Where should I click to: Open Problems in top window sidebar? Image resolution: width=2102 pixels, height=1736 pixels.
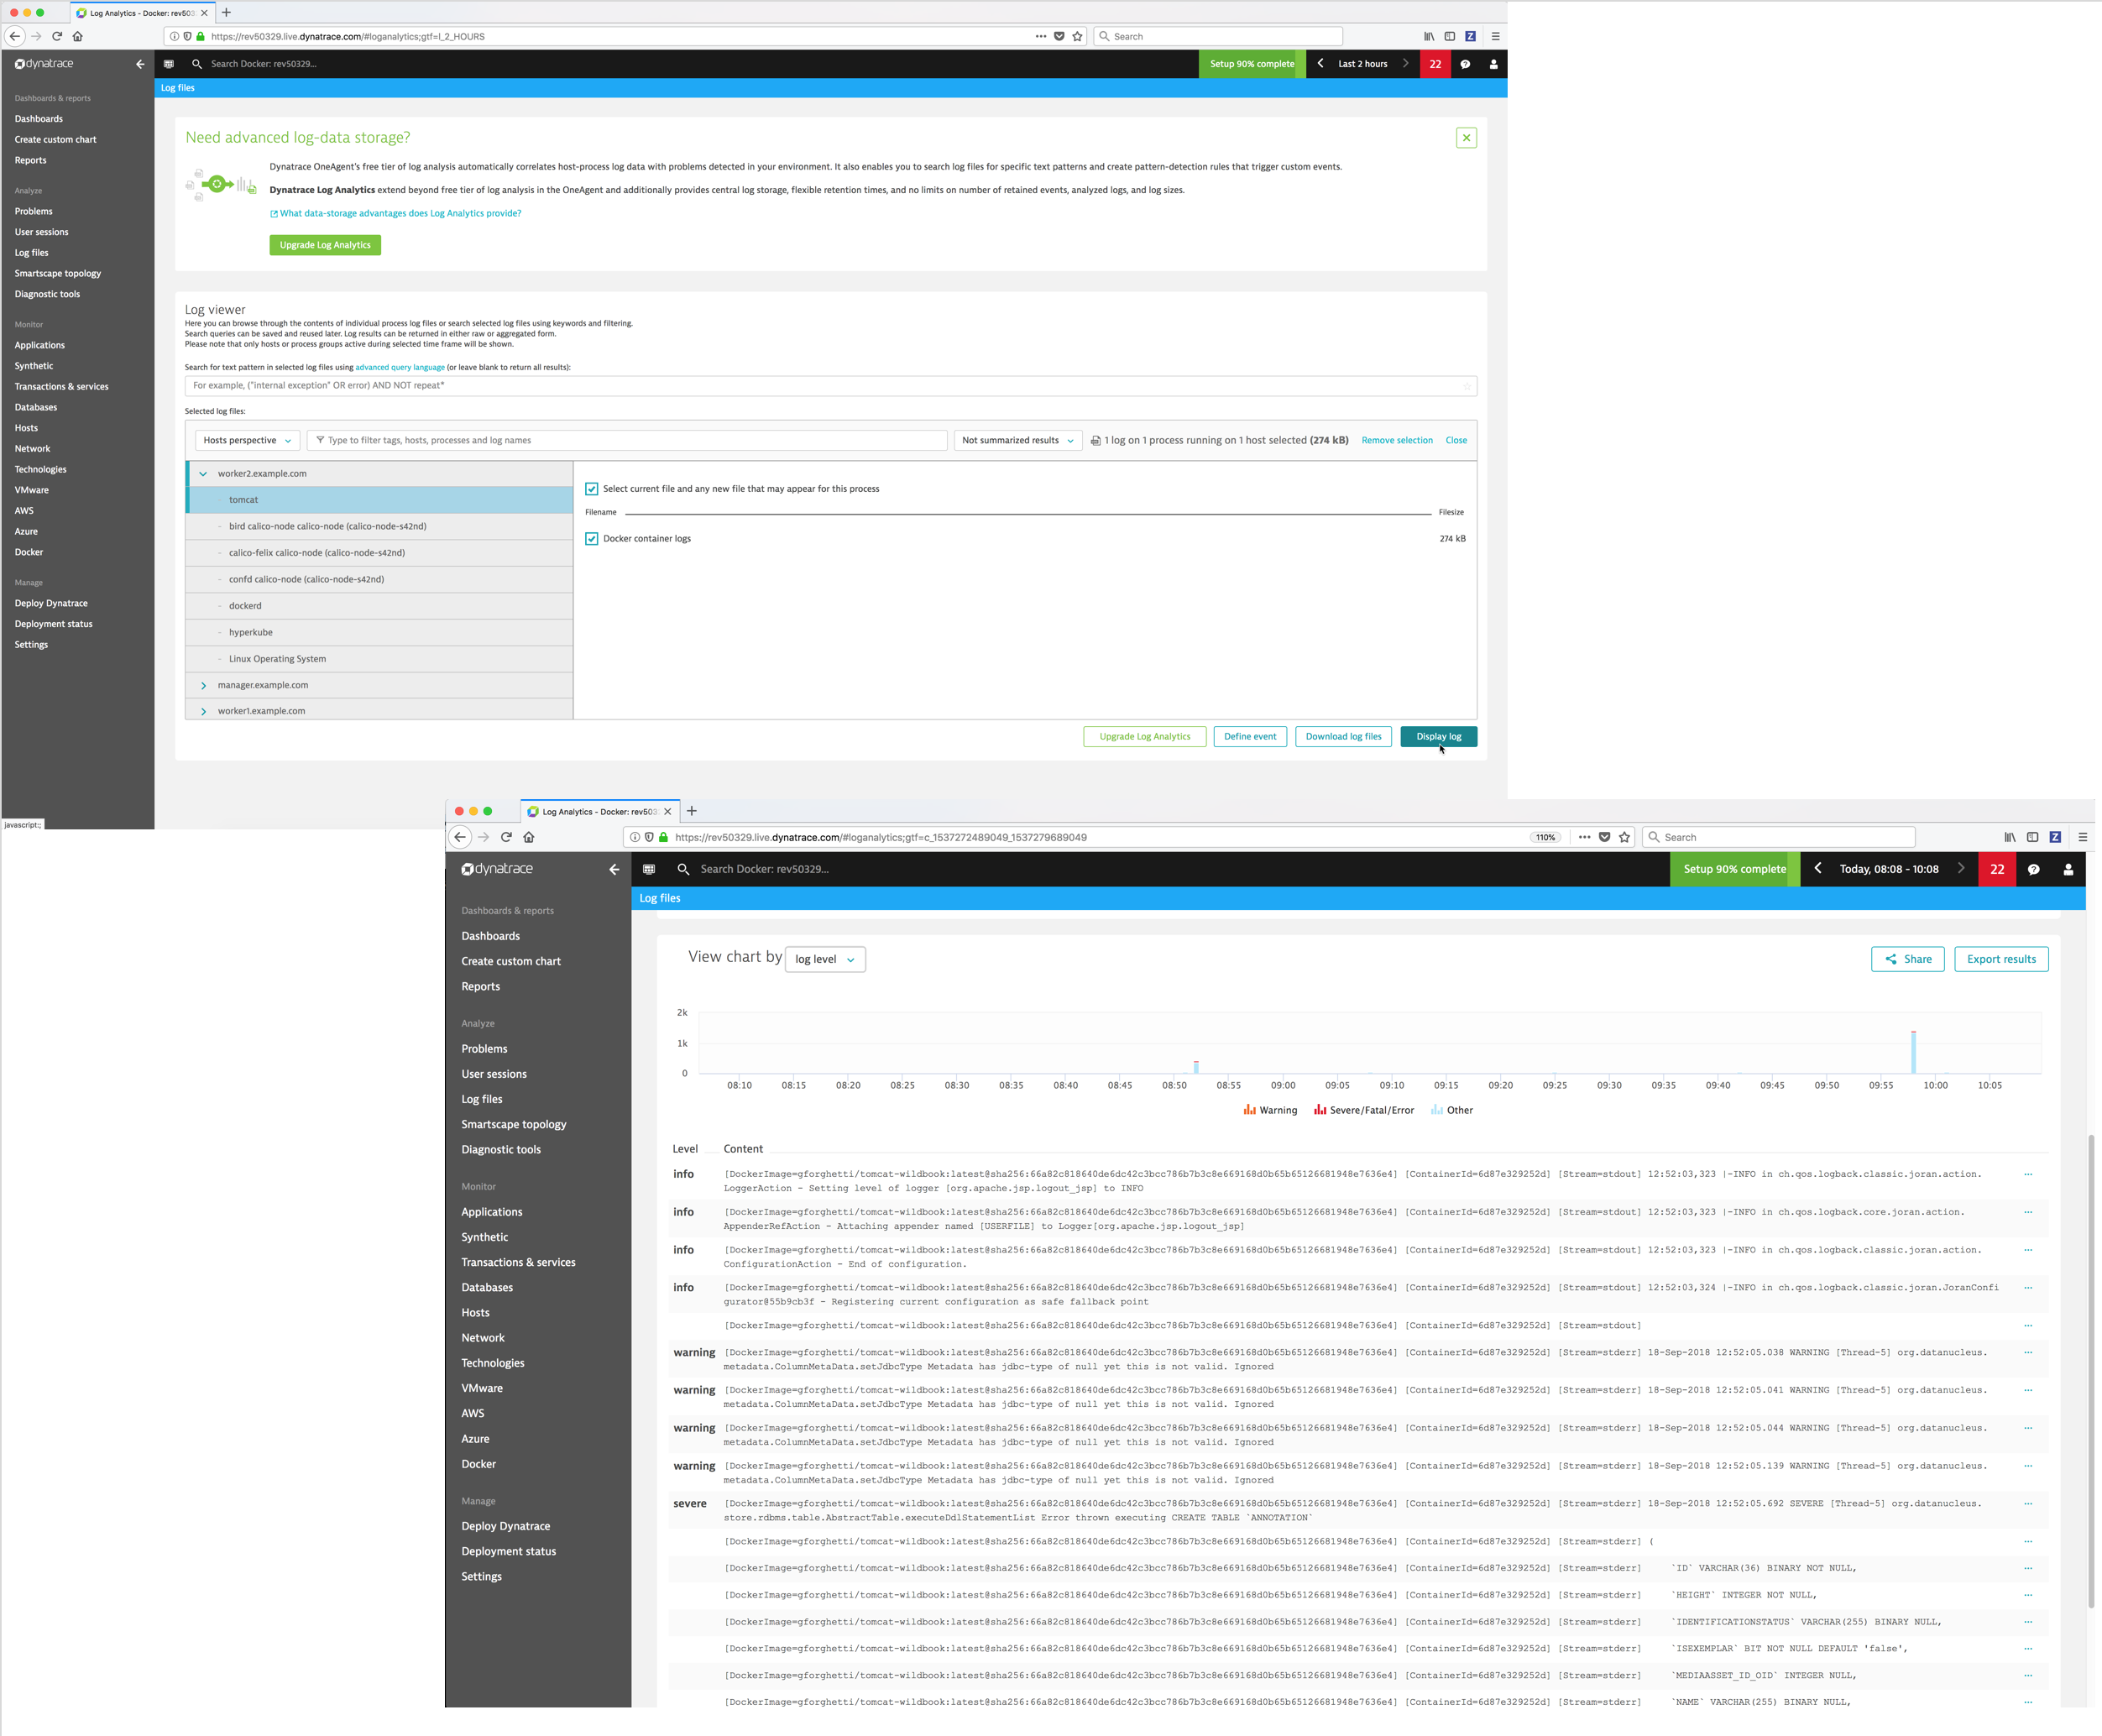coord(33,211)
